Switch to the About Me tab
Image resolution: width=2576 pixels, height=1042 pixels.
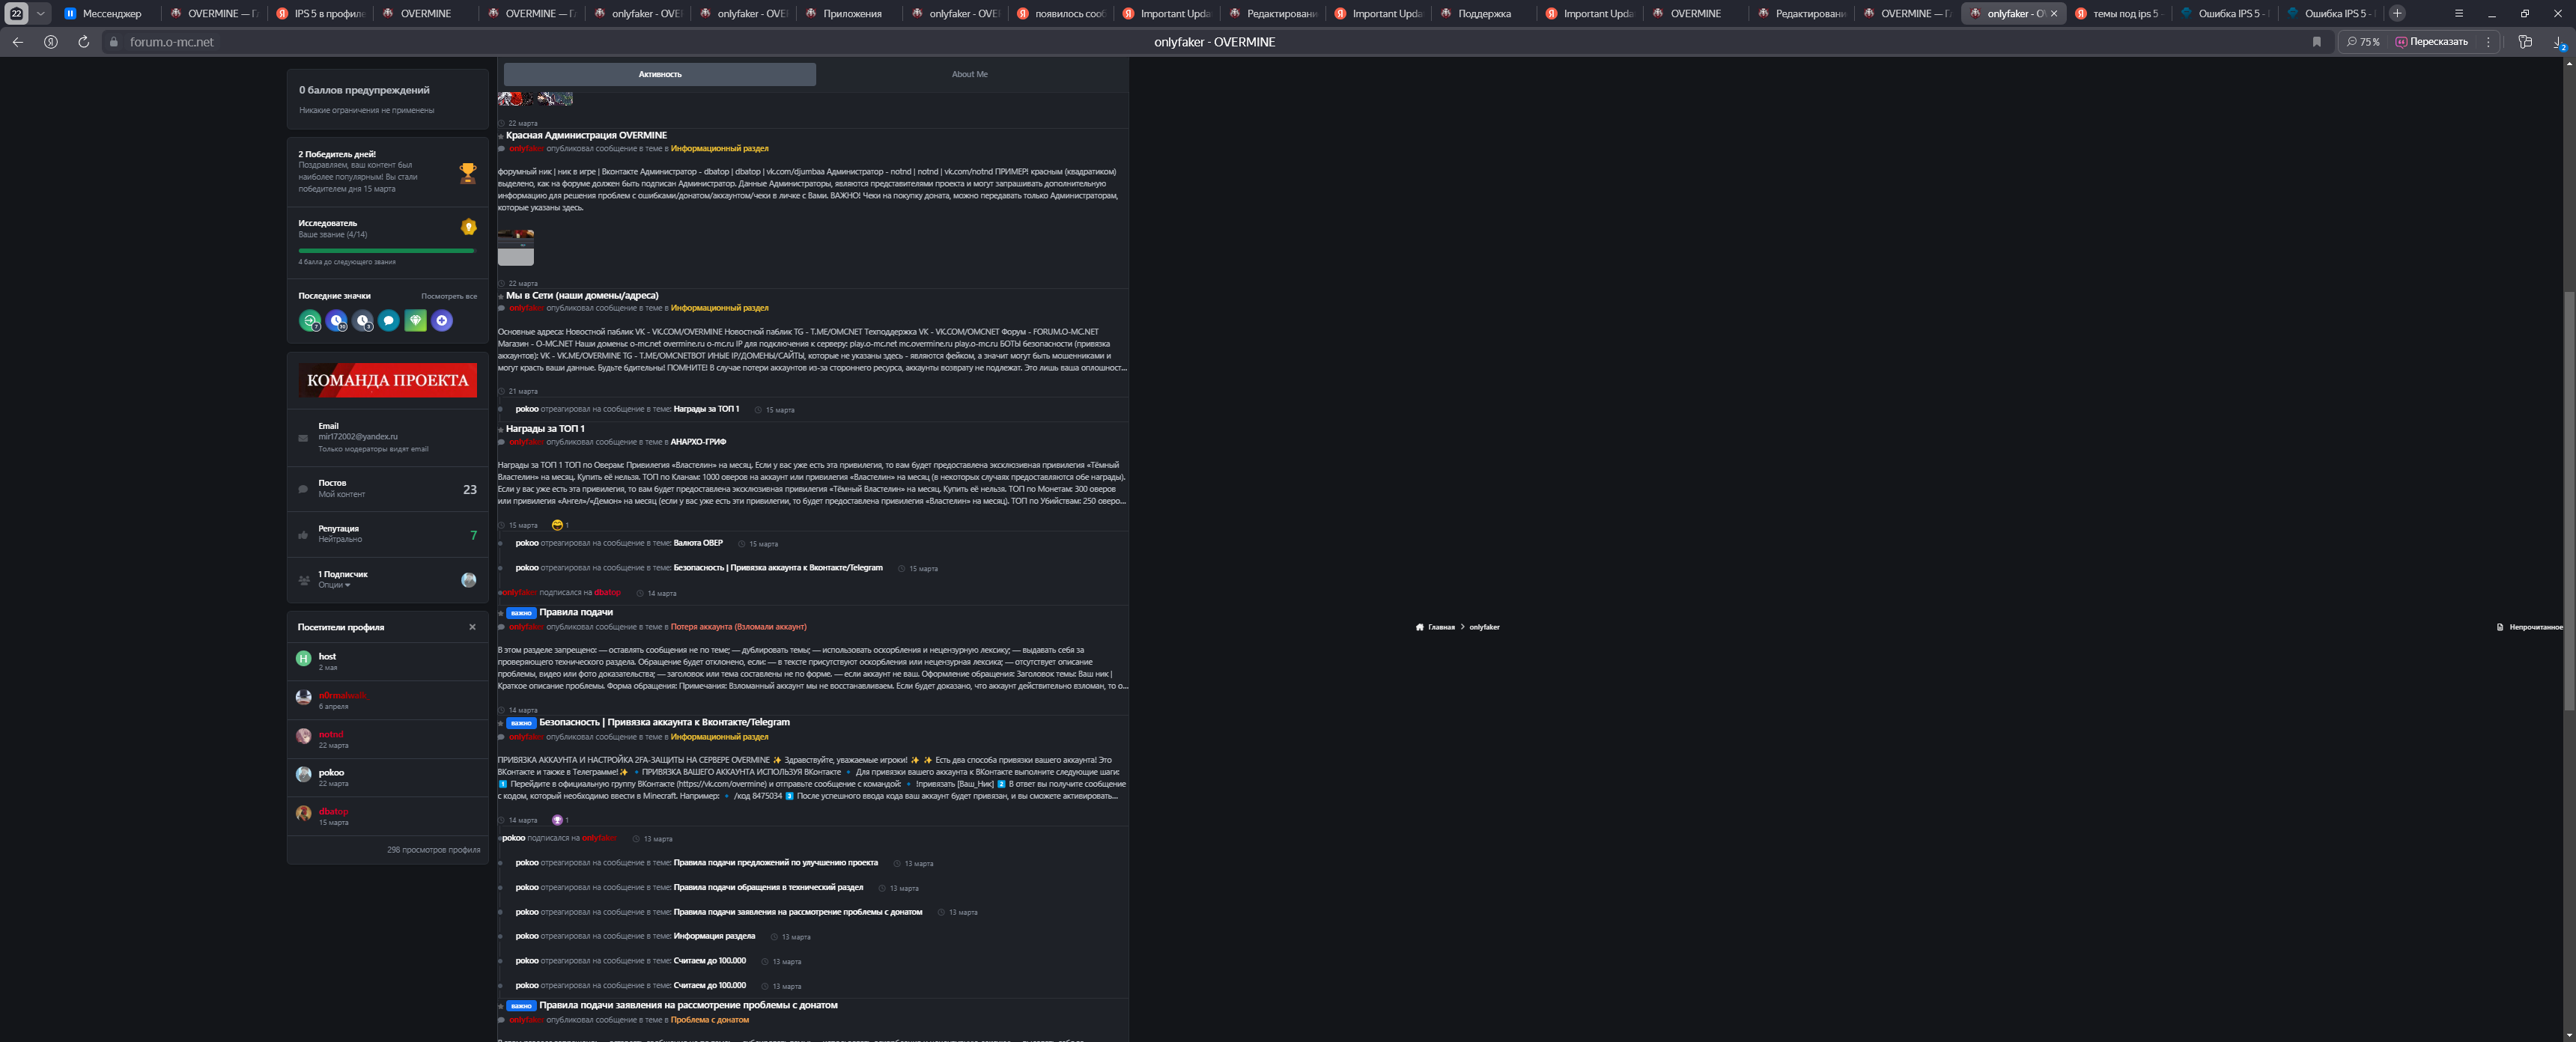(x=969, y=74)
